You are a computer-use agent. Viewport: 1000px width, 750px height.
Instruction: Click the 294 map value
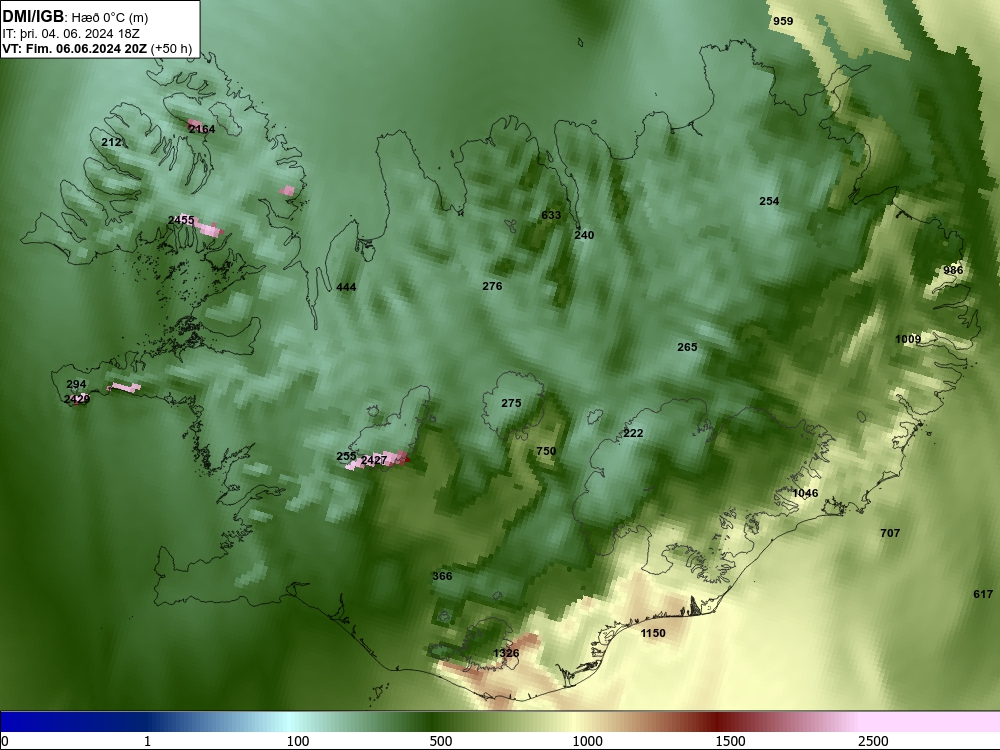(76, 384)
